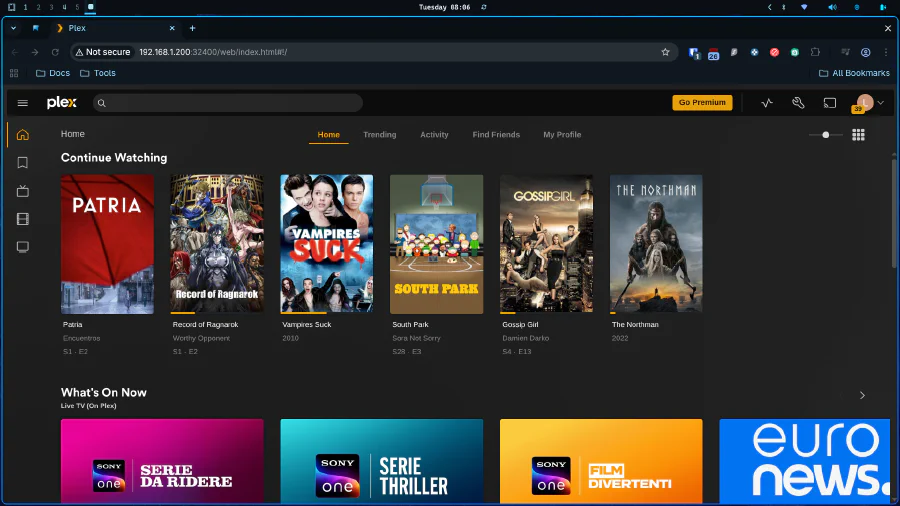The height and width of the screenshot is (506, 900).
Task: Open Watchlist bookmark icon in sidebar
Action: pos(22,163)
